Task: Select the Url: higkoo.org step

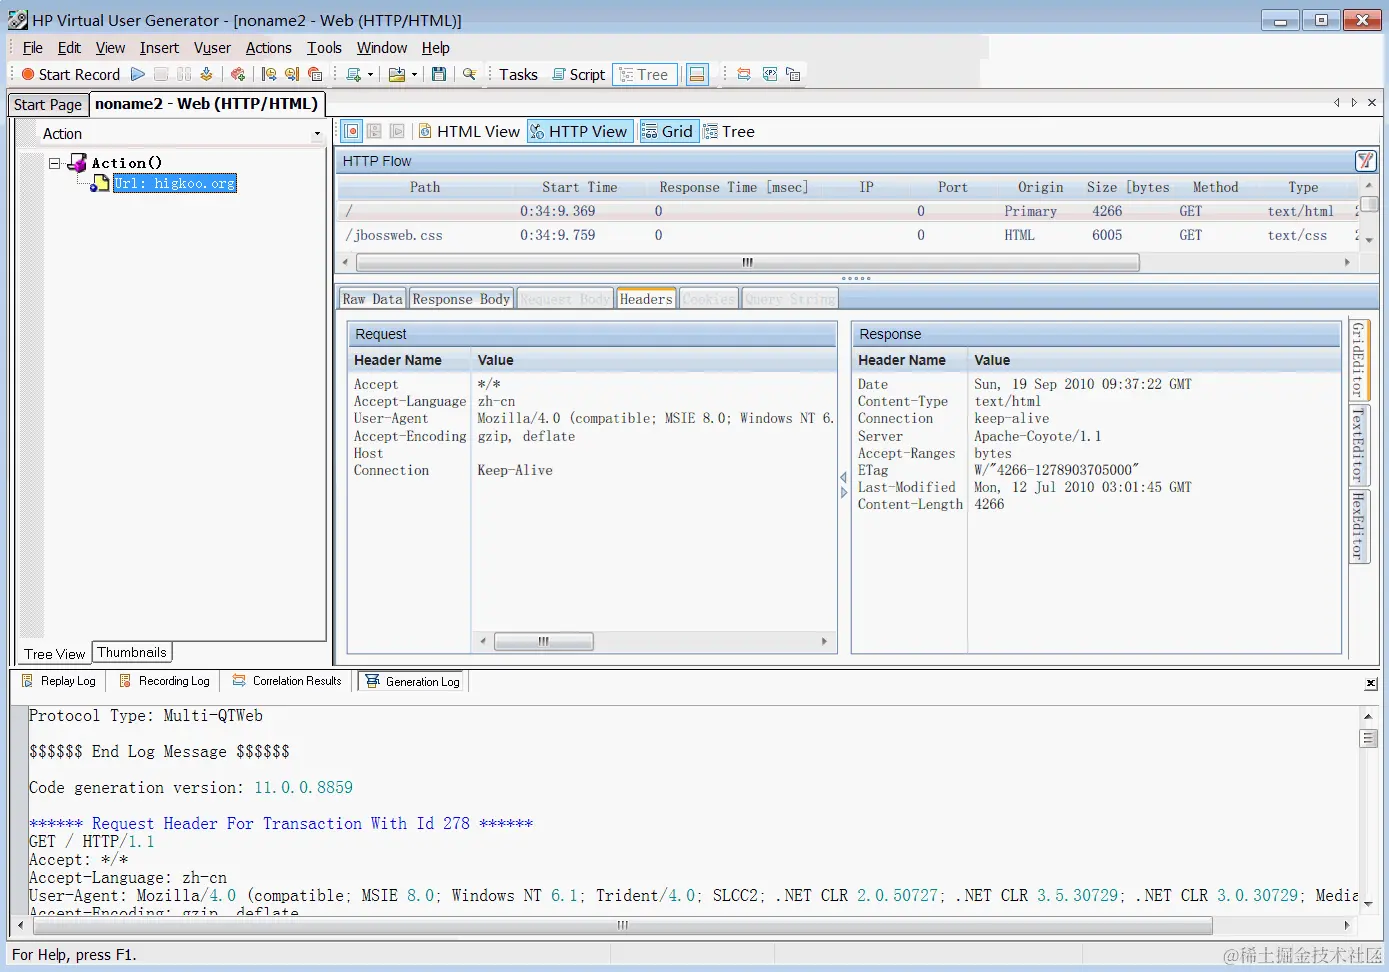Action: [175, 183]
